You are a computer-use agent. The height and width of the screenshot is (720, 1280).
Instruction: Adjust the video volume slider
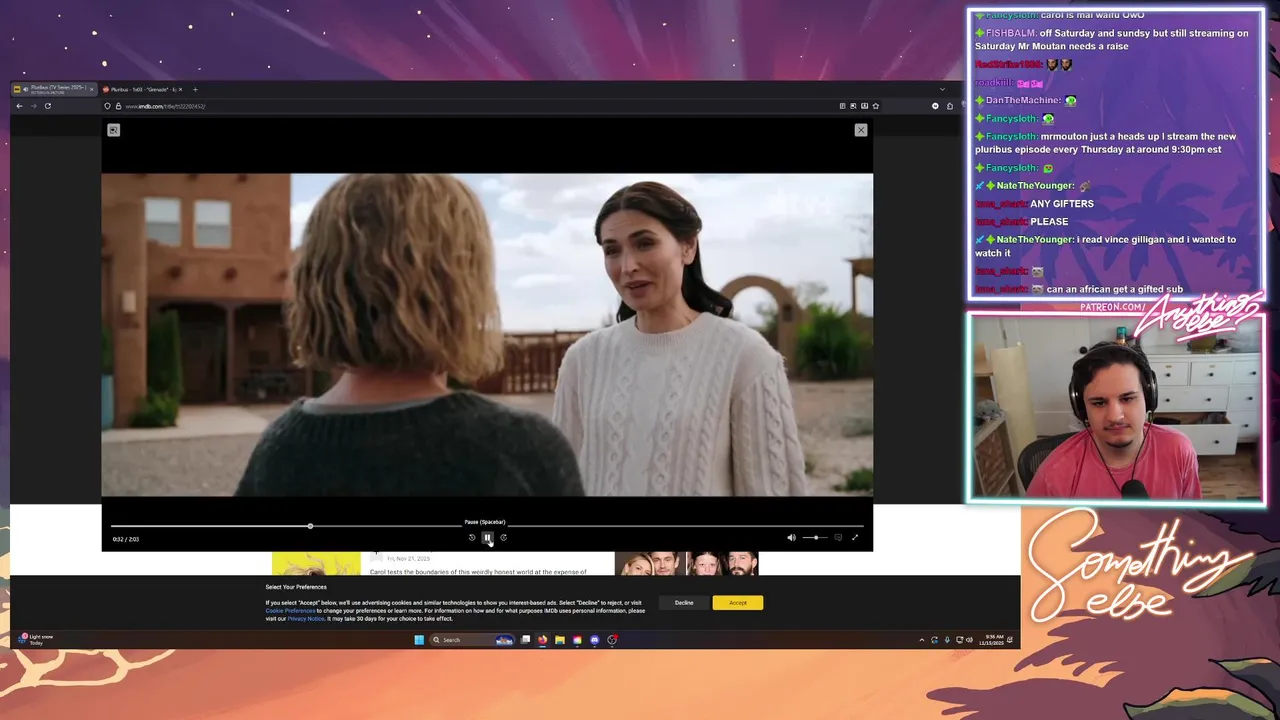pyautogui.click(x=815, y=538)
